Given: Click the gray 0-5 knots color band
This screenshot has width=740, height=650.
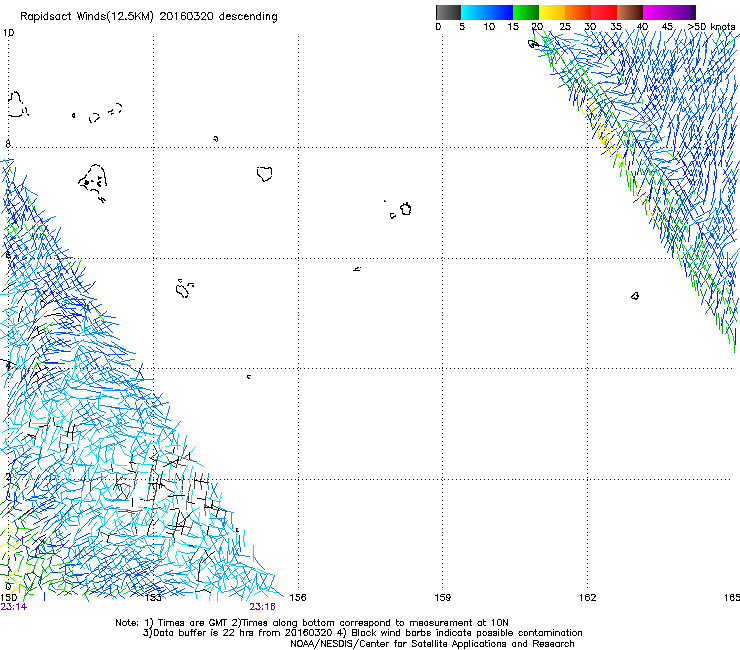Looking at the screenshot, I should pos(448,12).
